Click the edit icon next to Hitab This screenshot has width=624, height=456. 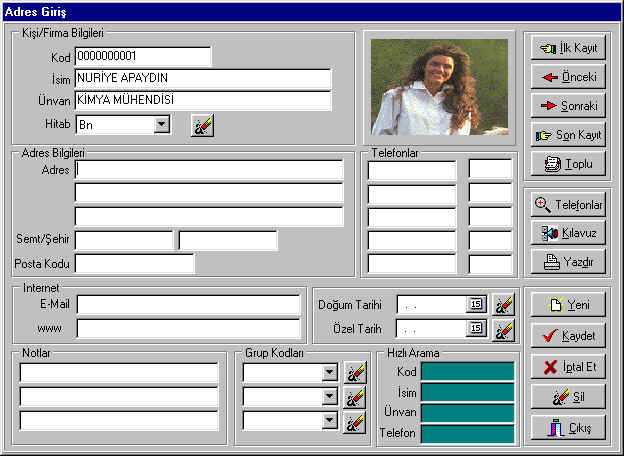click(203, 125)
